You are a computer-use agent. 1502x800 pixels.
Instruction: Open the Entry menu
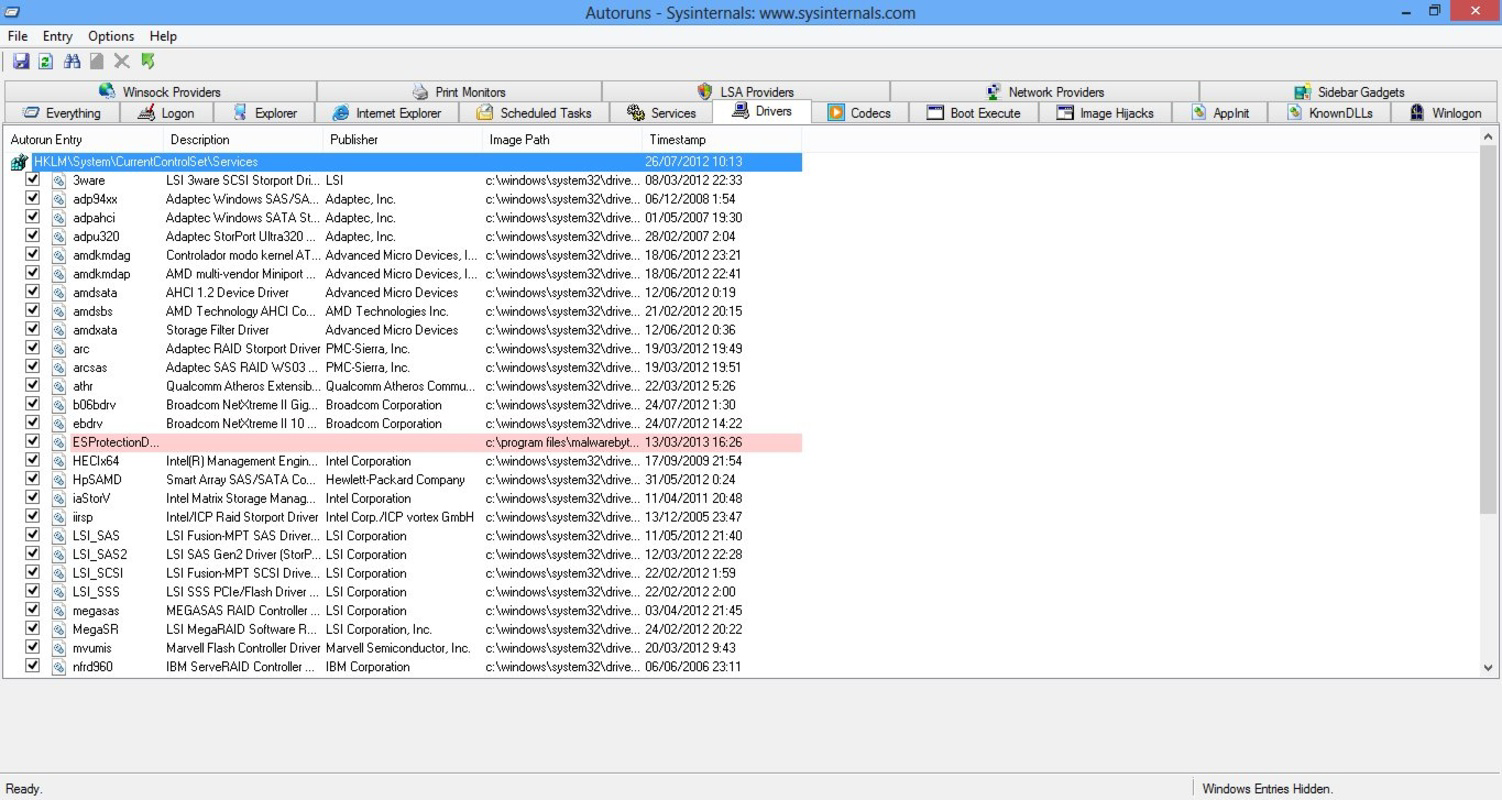coord(57,36)
